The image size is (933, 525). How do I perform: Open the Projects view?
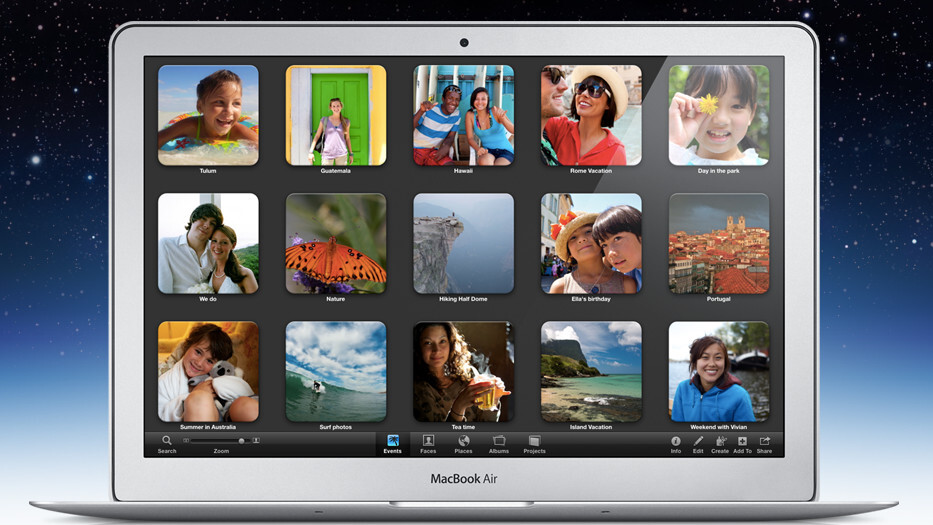tap(535, 441)
